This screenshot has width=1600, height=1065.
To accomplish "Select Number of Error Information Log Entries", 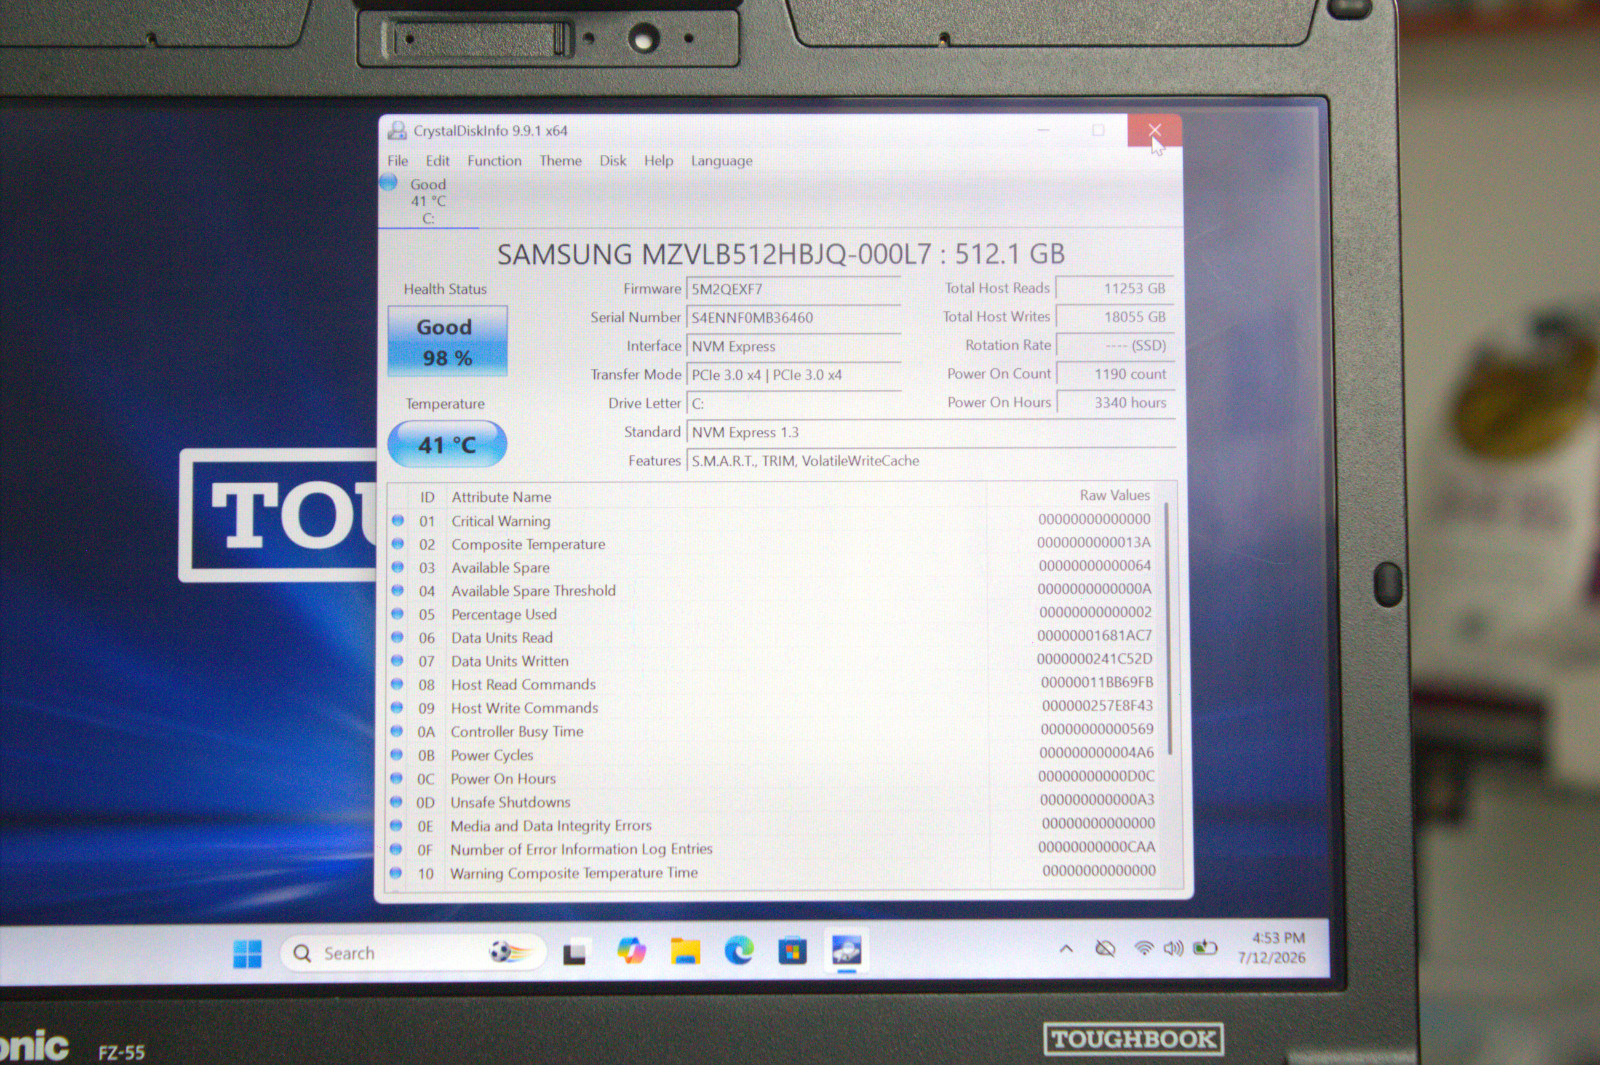I will click(774, 849).
